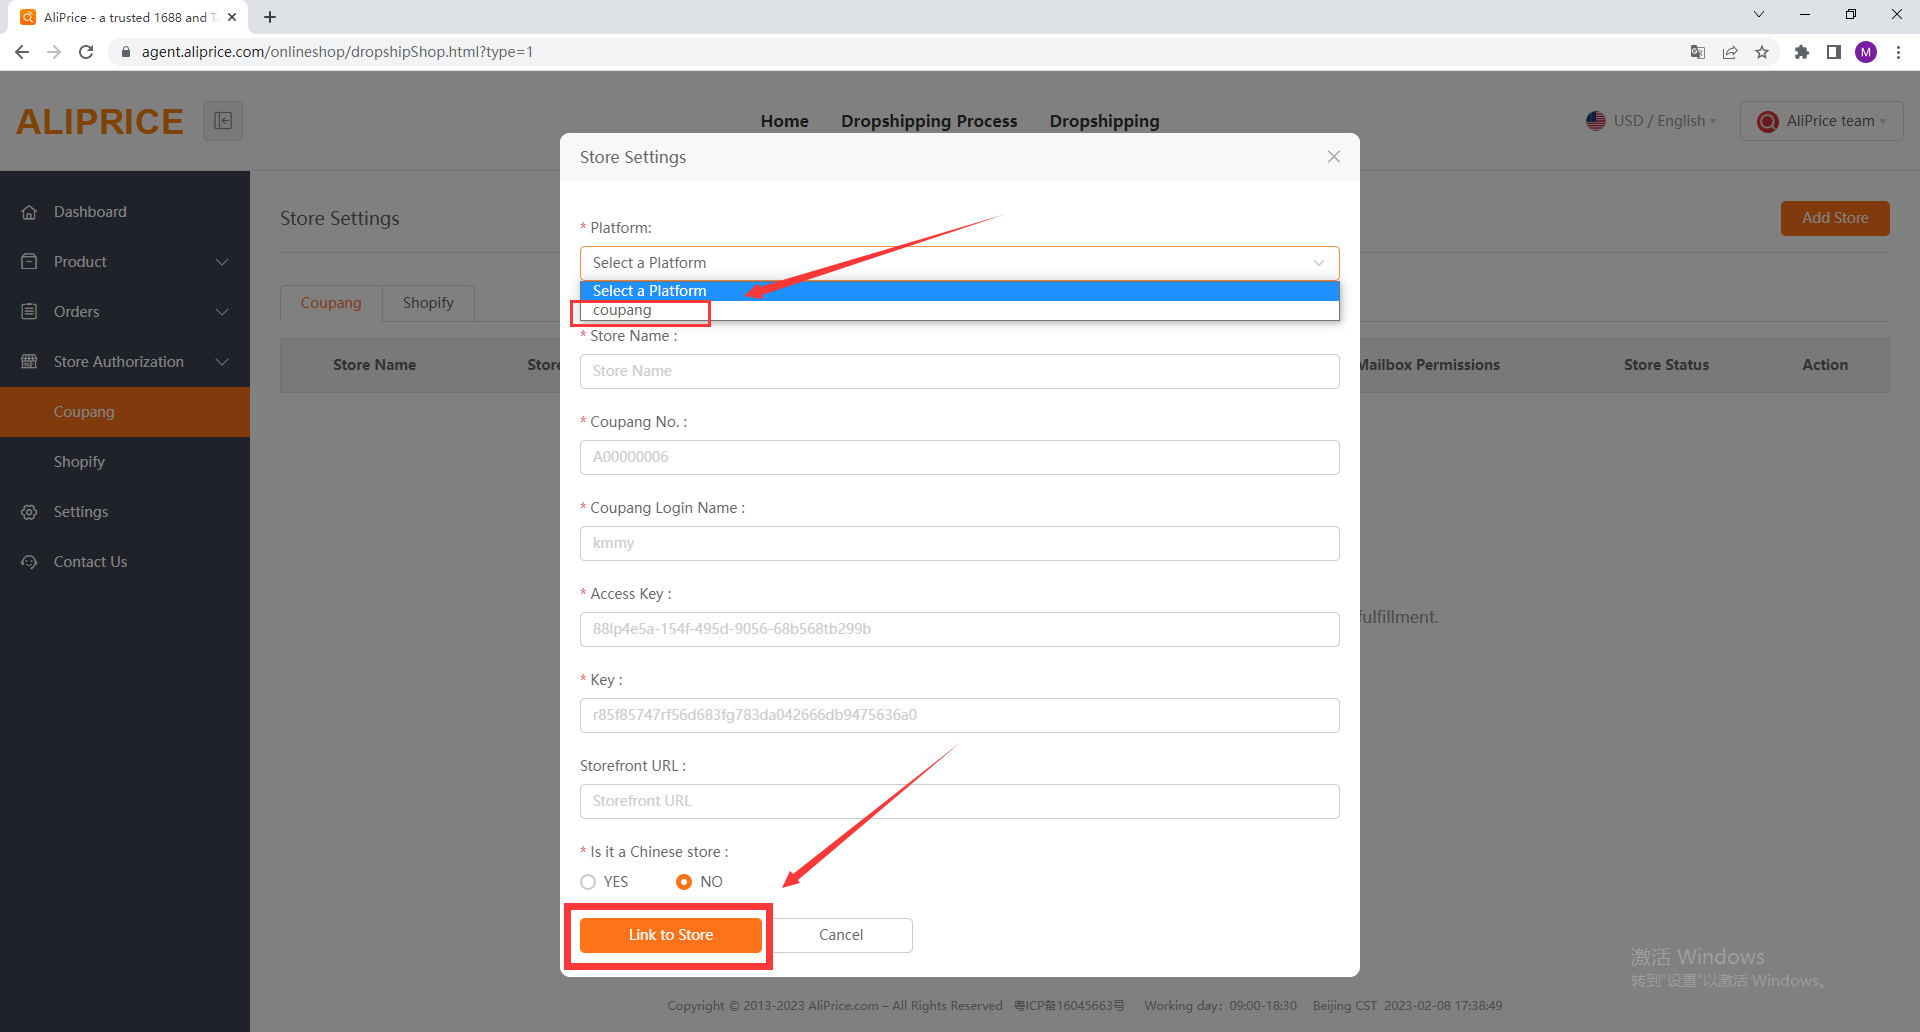Click the Product bag icon in sidebar

(x=29, y=261)
